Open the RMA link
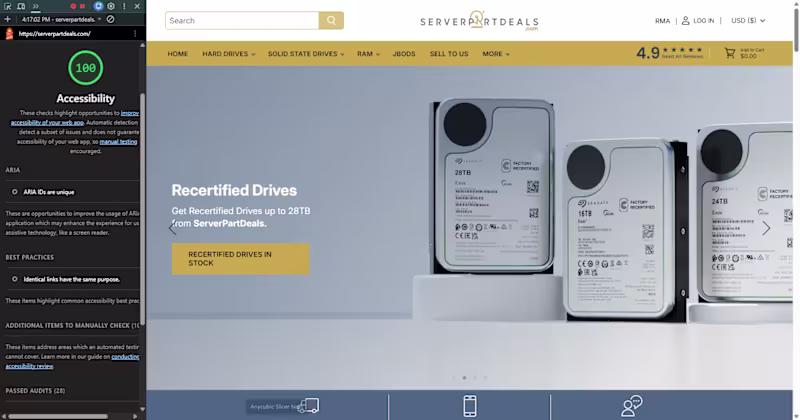The image size is (800, 420). tap(662, 21)
